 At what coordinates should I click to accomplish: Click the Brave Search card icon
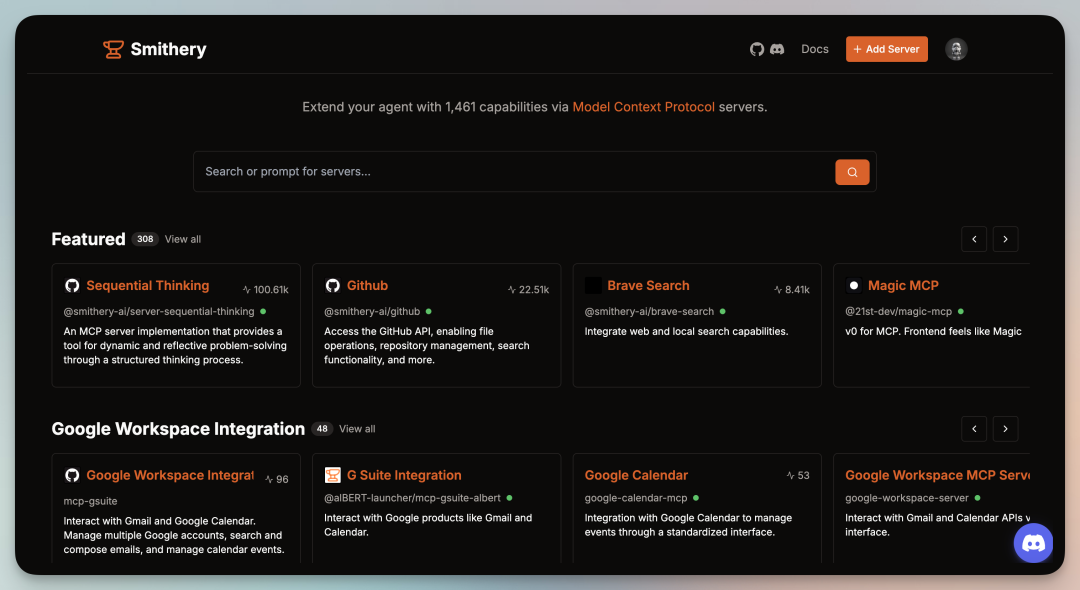(593, 286)
